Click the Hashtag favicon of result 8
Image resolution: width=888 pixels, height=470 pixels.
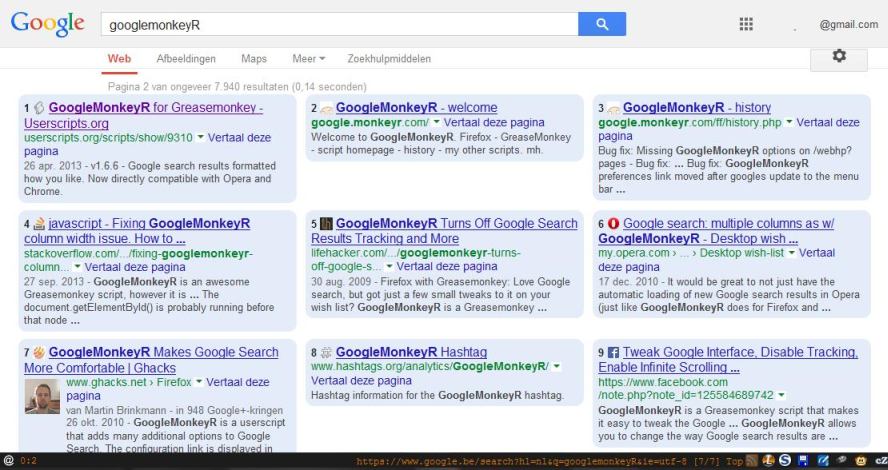pos(326,353)
